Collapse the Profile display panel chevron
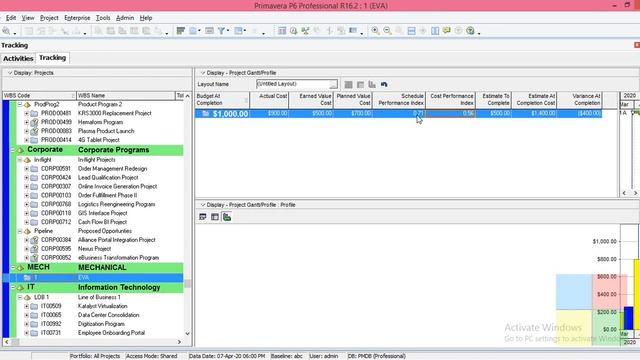This screenshot has width=640, height=360. point(202,204)
